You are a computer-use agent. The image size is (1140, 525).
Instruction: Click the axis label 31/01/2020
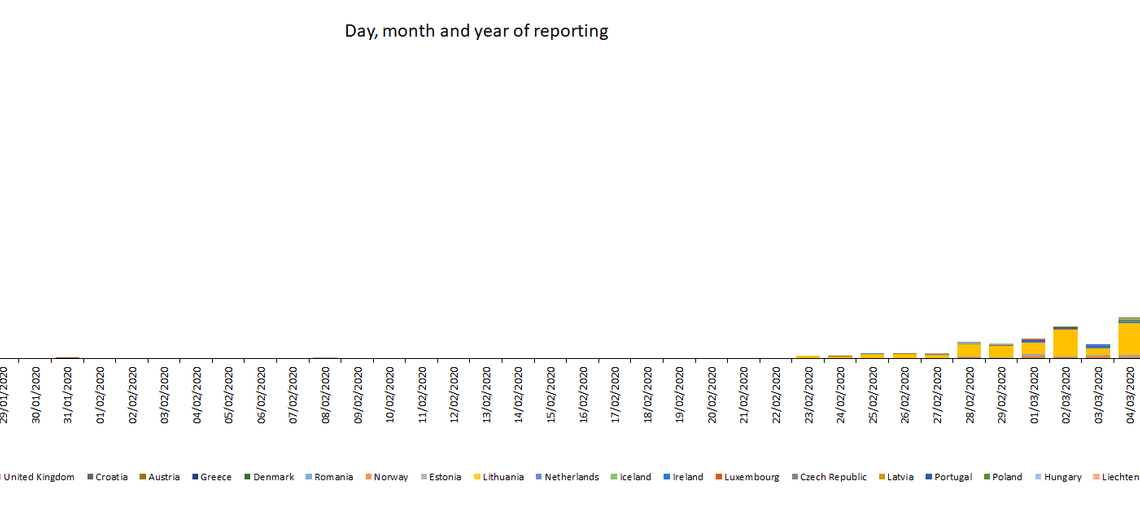click(68, 395)
